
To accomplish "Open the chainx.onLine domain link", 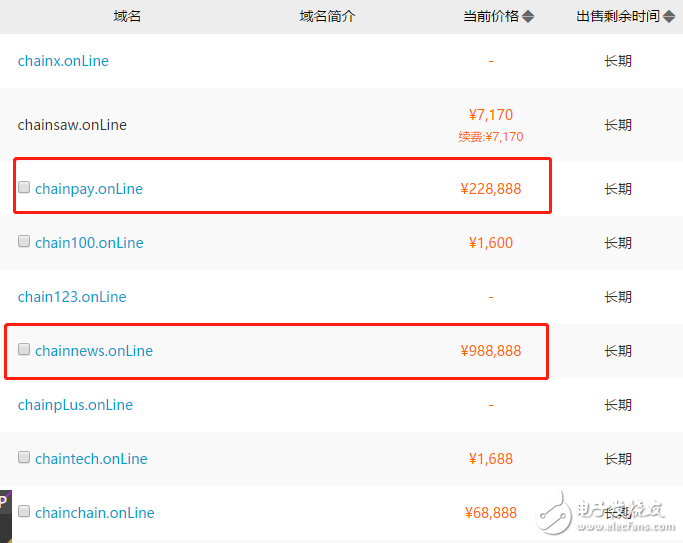I will click(63, 61).
